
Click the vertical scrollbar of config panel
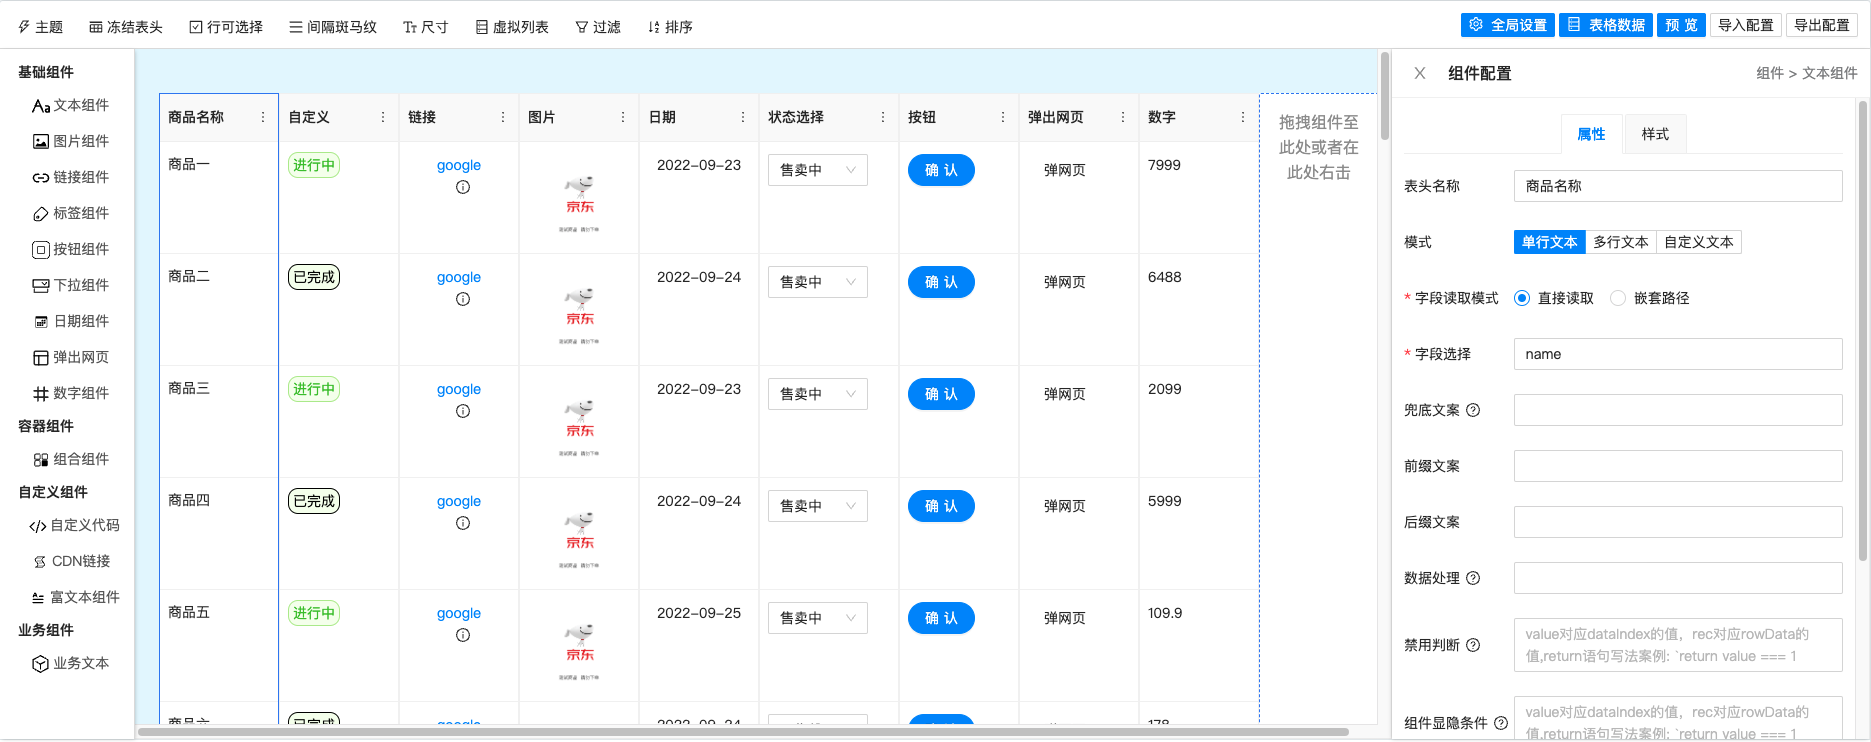coord(1862,330)
